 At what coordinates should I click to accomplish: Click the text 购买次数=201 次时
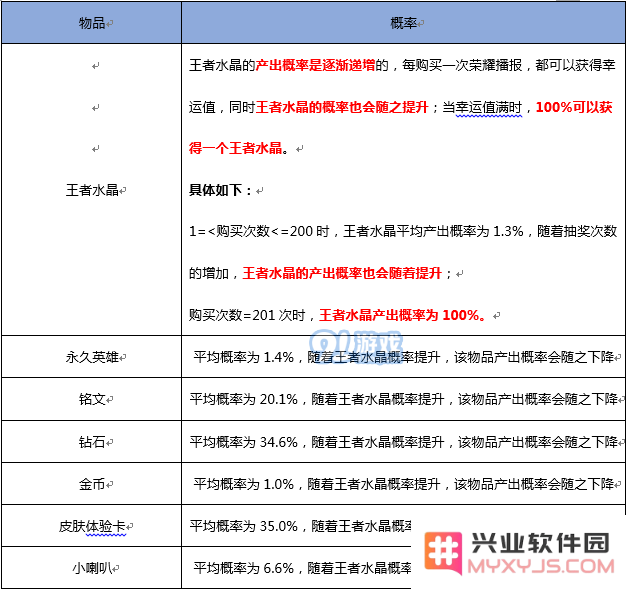[x=247, y=315]
